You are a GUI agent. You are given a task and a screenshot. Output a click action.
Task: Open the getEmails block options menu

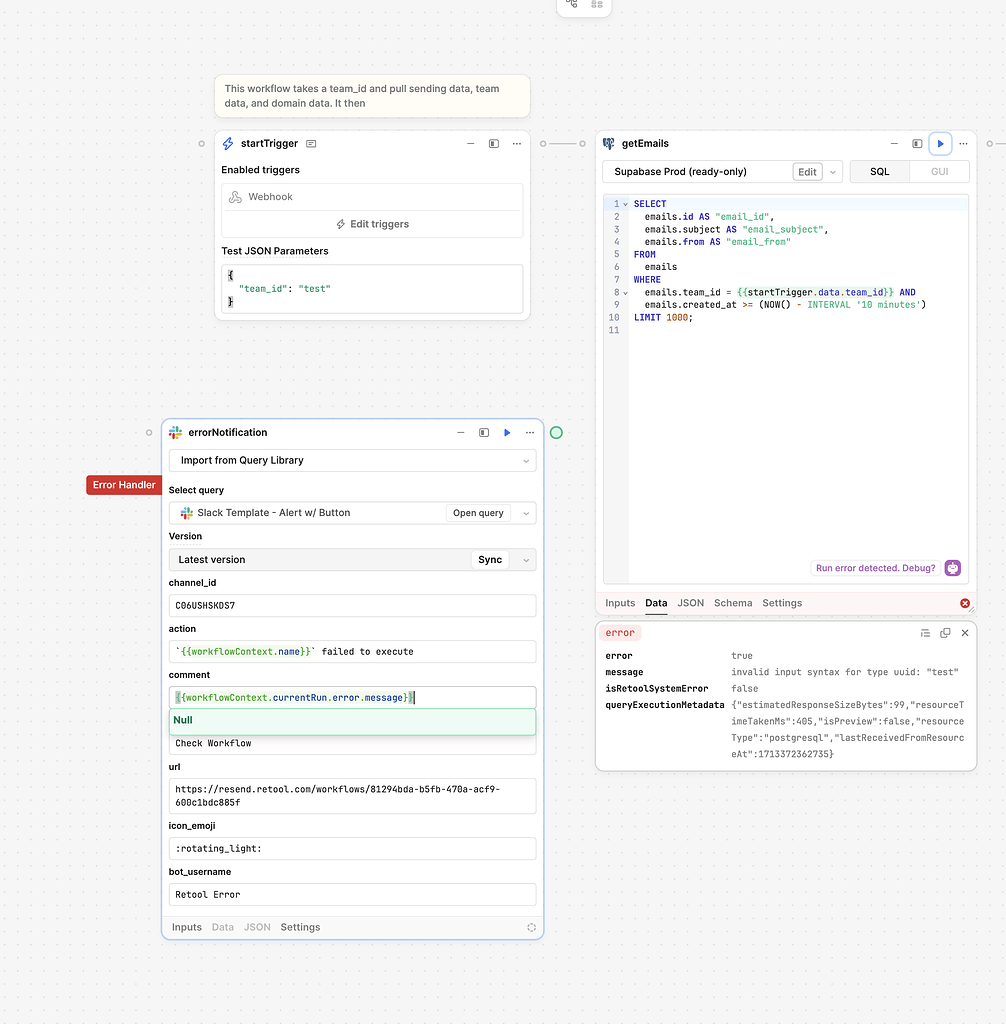pyautogui.click(x=963, y=143)
